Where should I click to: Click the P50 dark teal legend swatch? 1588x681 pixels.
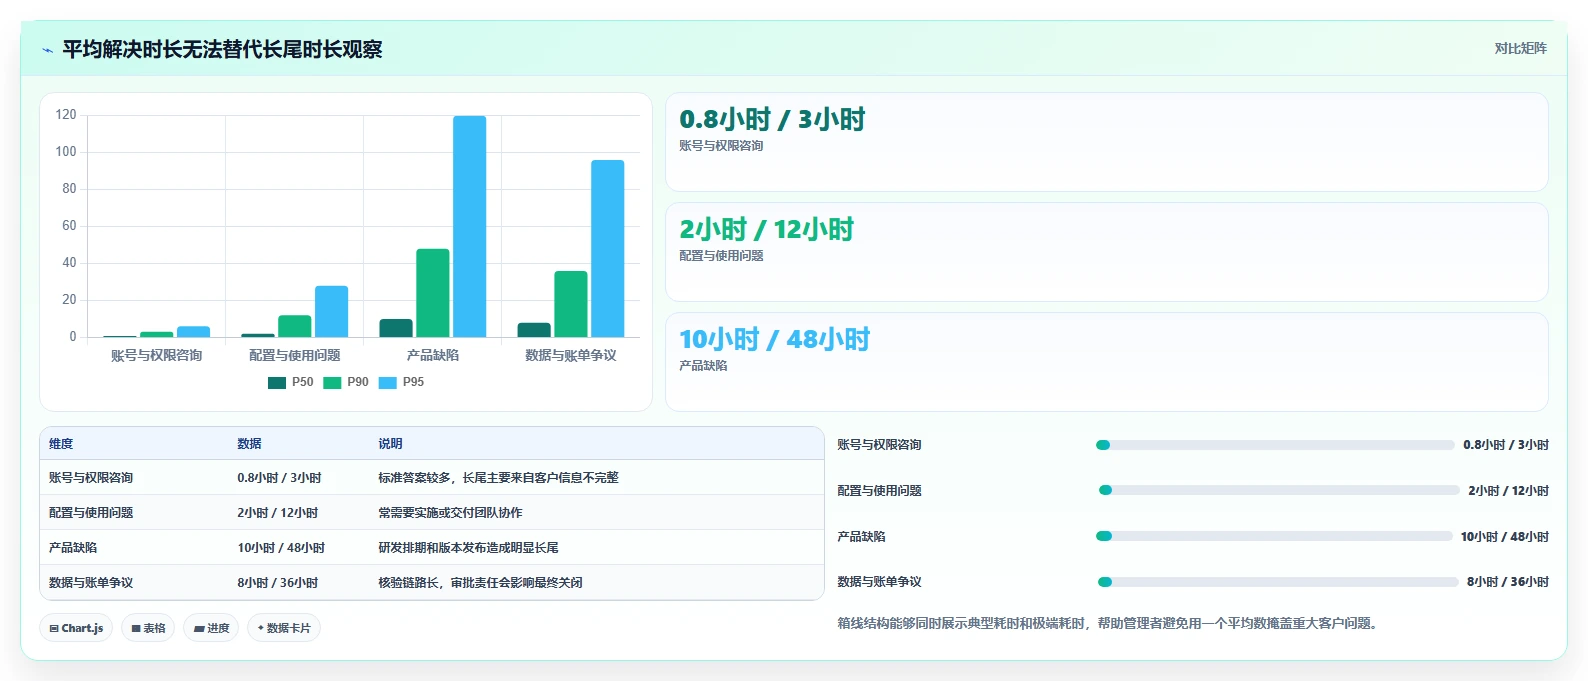[x=277, y=382]
